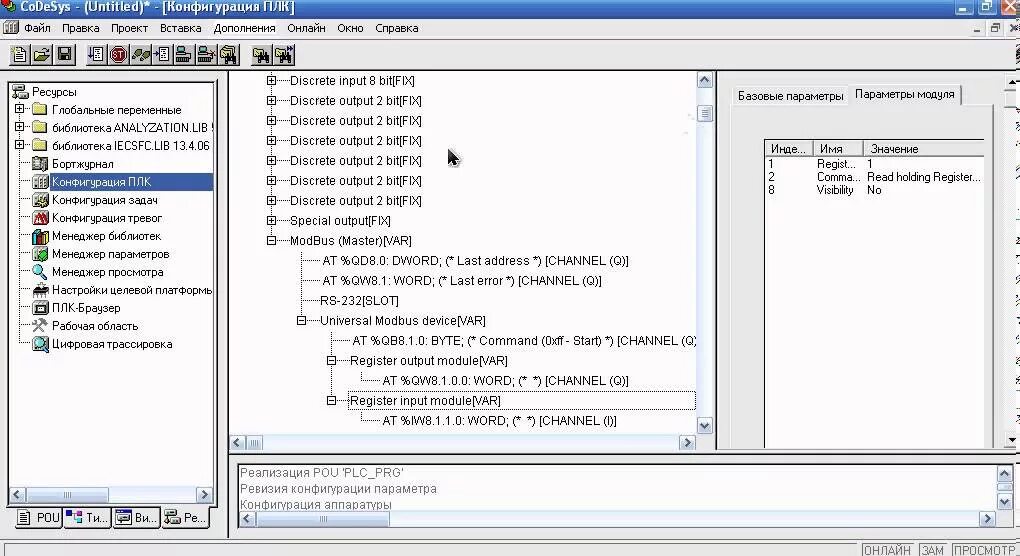Image resolution: width=1020 pixels, height=556 pixels.
Task: Click the Find binoculars toolbar icon
Action: [x=261, y=55]
